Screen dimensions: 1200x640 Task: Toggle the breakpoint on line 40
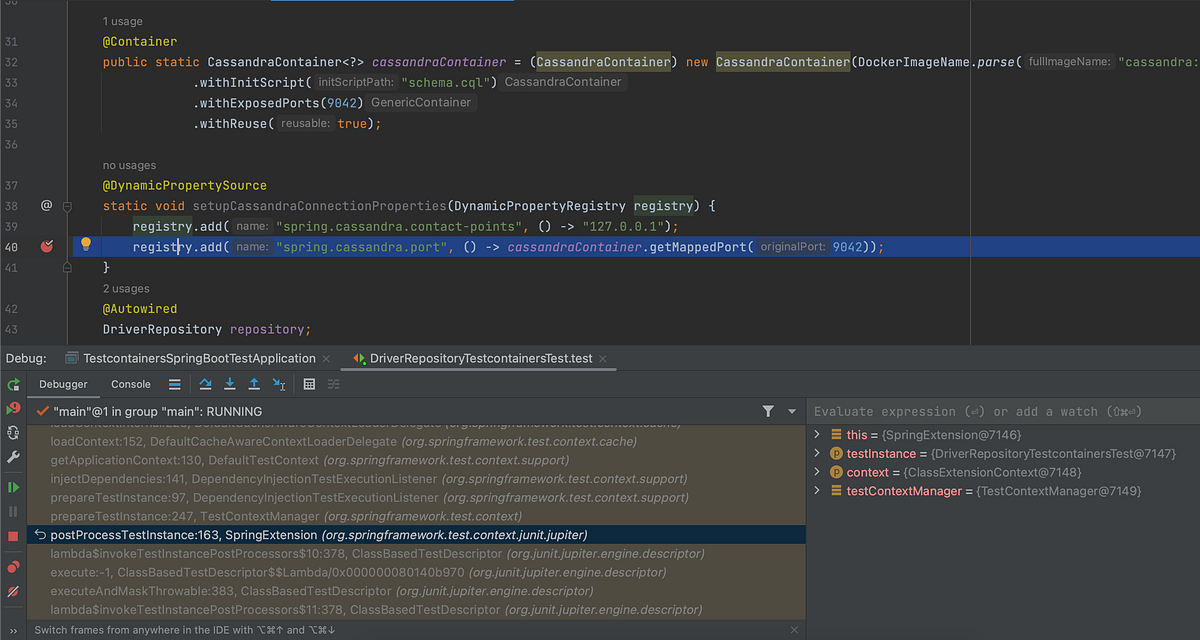[x=46, y=246]
